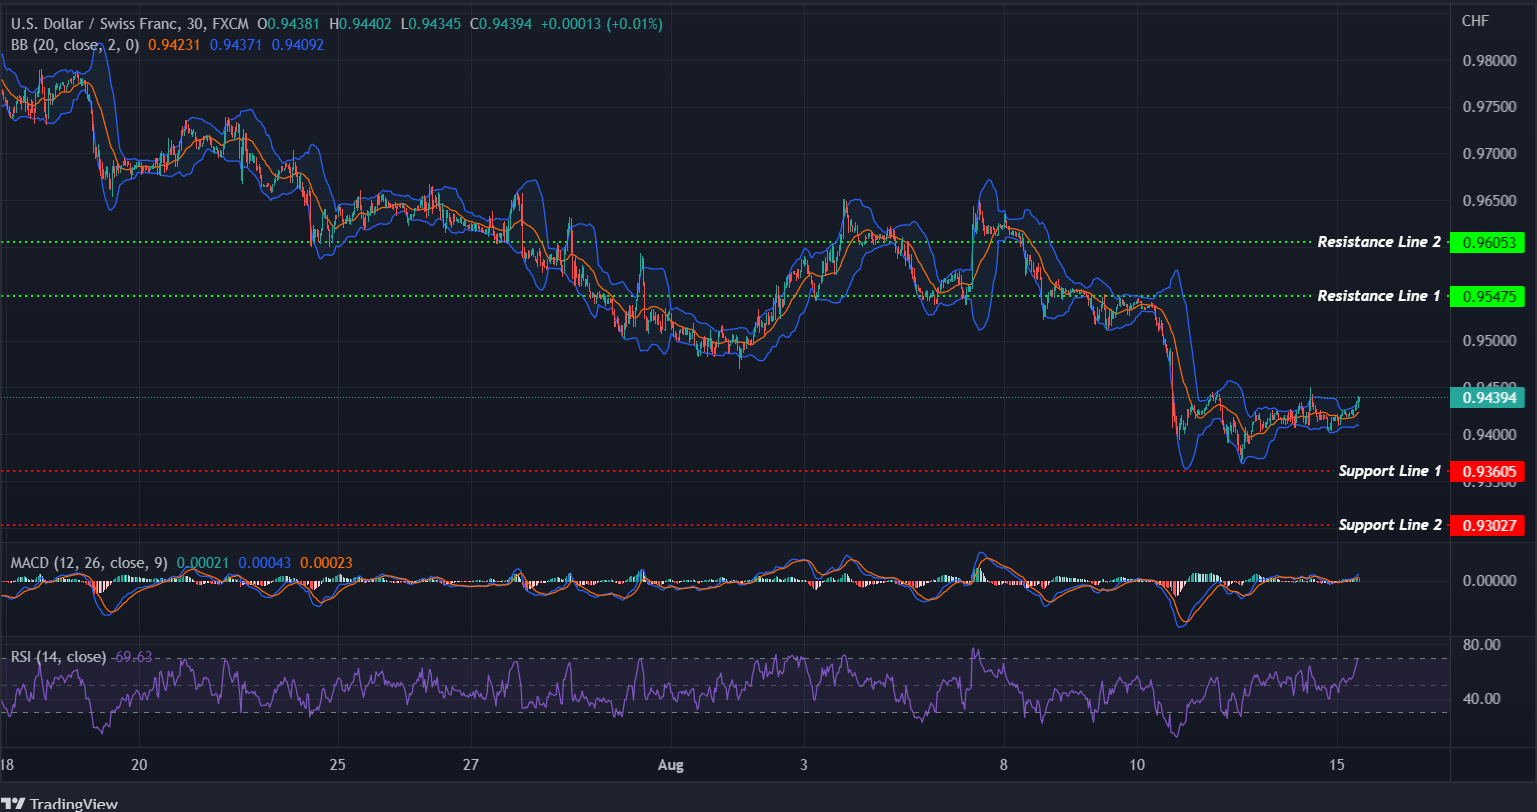Click the Support Line 1 label 0.93605
The height and width of the screenshot is (812, 1537).
pyautogui.click(x=1488, y=471)
